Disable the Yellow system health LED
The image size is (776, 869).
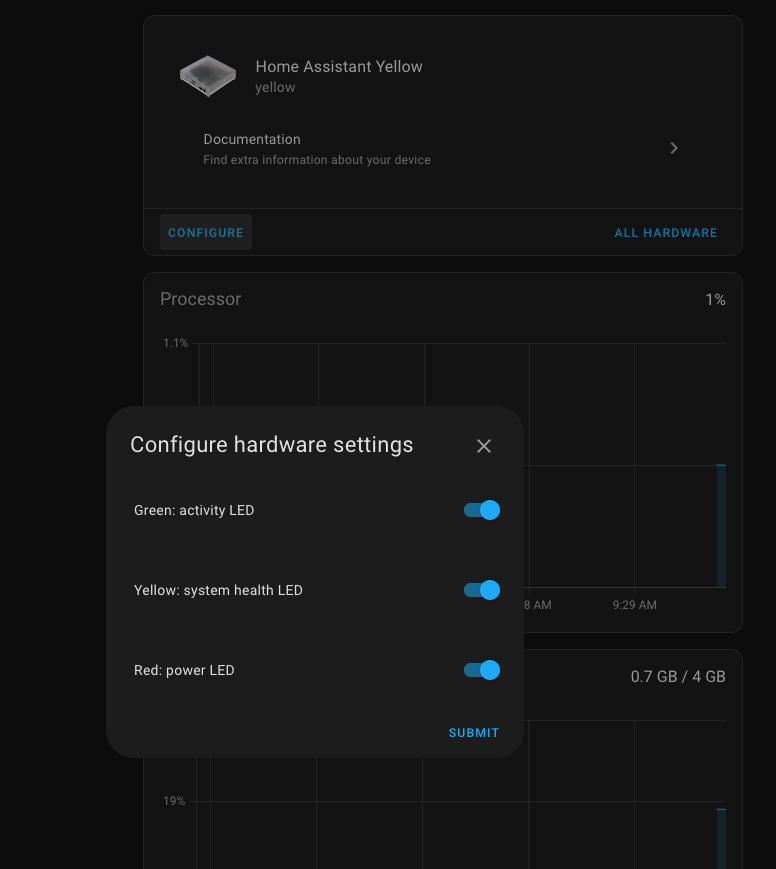[482, 590]
